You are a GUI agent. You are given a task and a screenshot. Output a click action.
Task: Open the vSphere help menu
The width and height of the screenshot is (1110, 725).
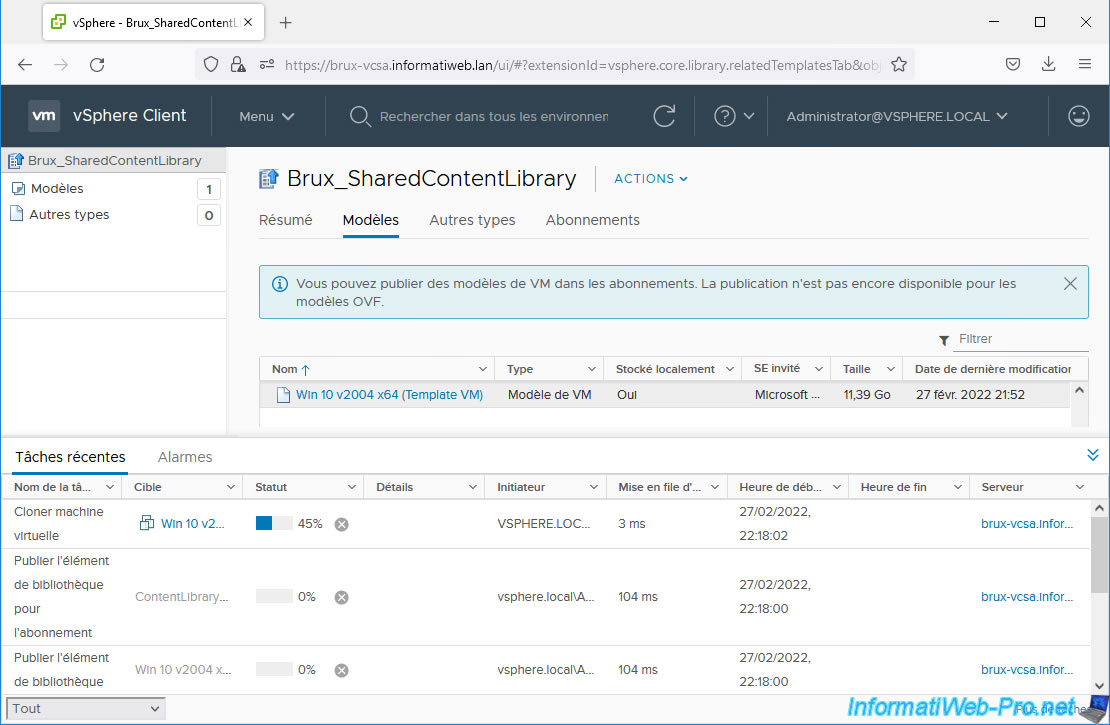tap(733, 116)
